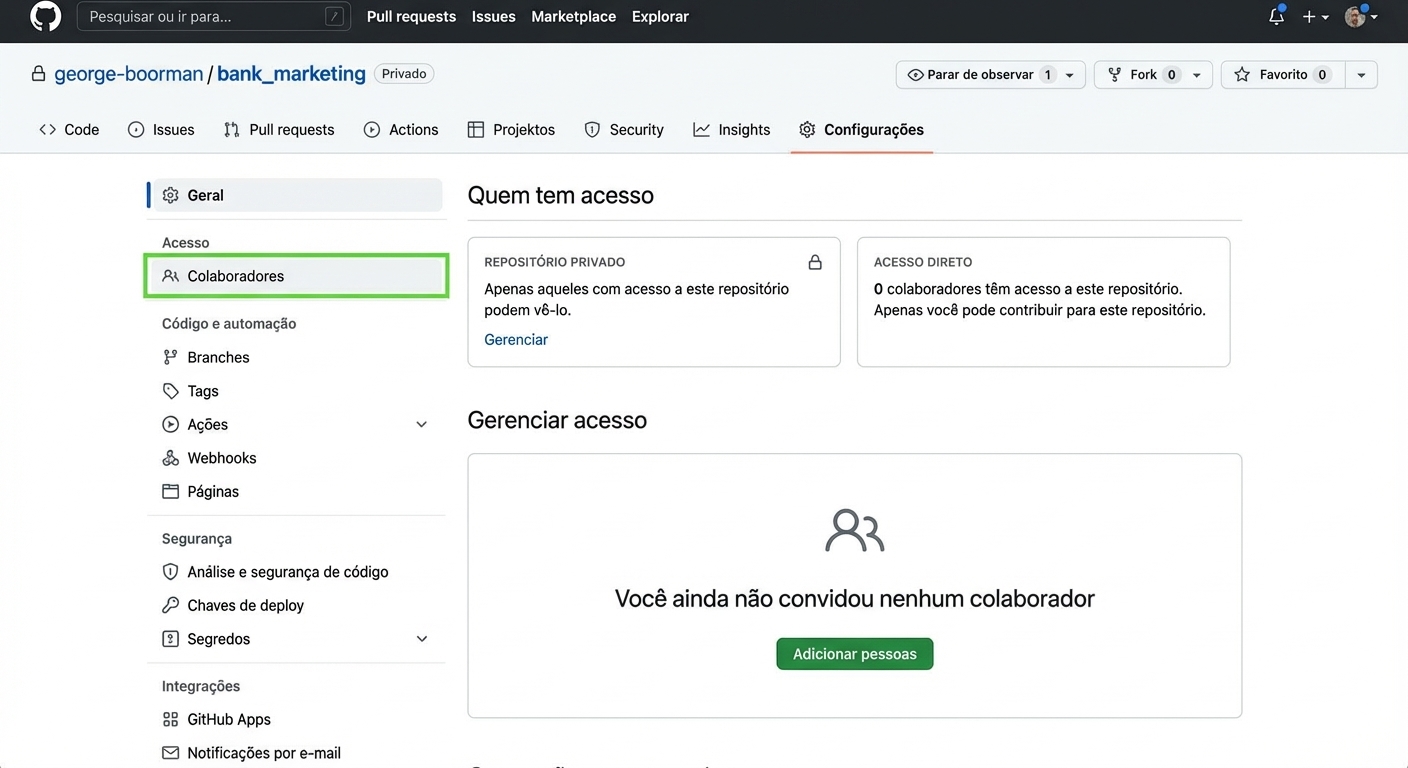The height and width of the screenshot is (768, 1408).
Task: Click the Geral gear icon
Action: pos(170,195)
